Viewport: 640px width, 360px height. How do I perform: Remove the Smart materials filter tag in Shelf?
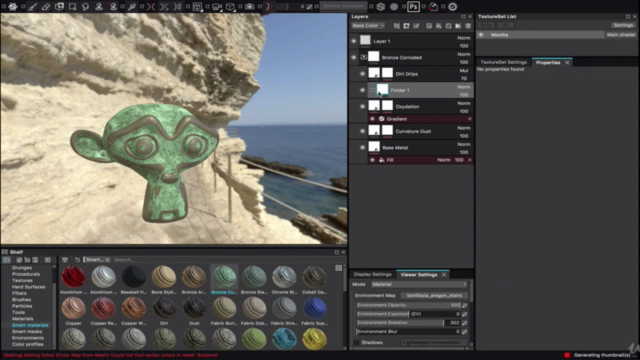coord(107,260)
